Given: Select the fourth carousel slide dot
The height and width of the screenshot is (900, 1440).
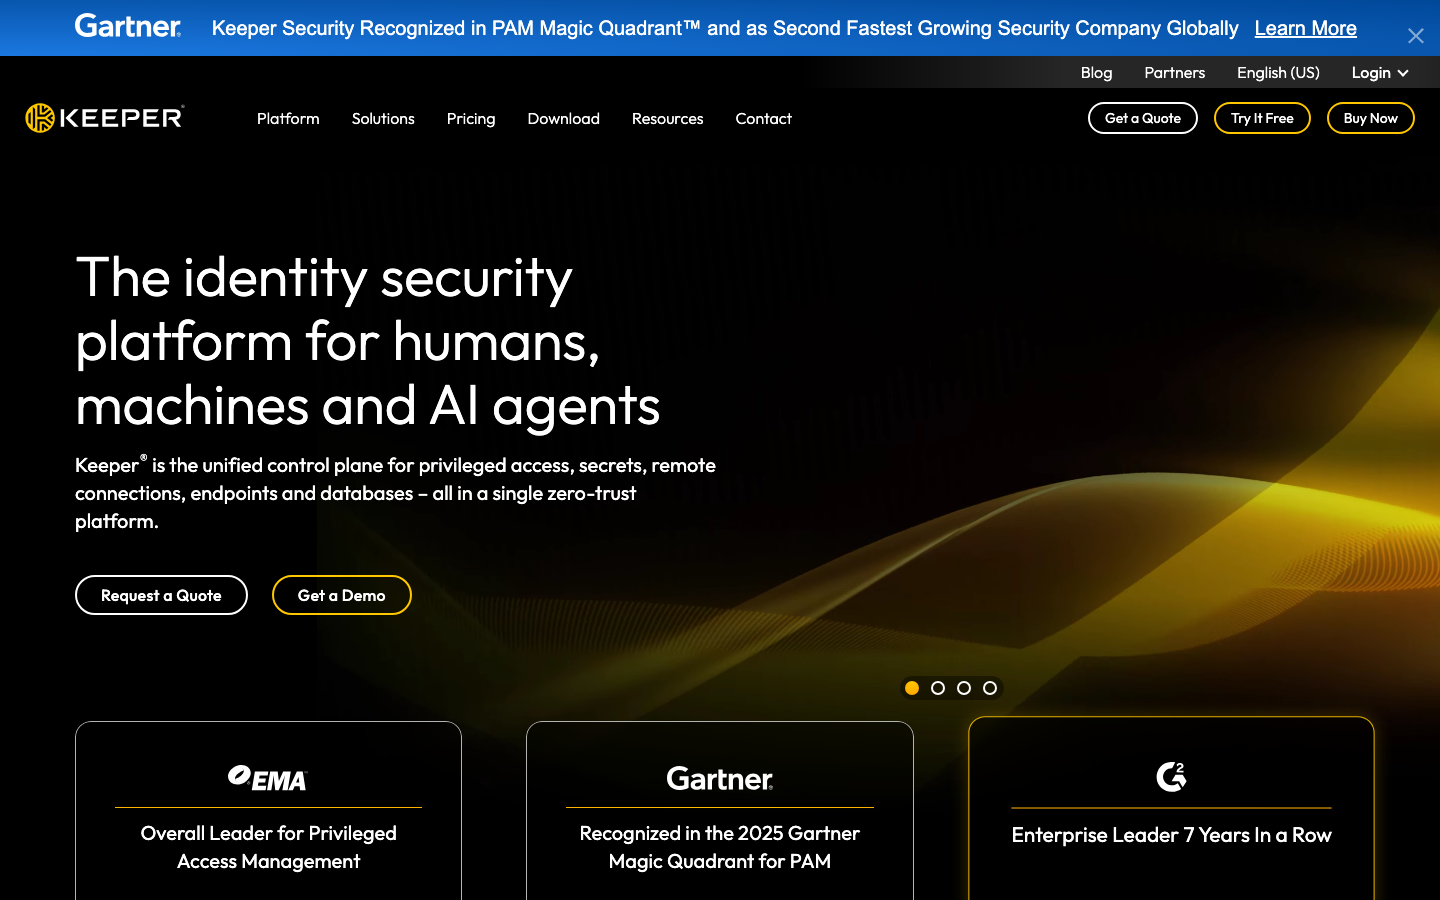Looking at the screenshot, I should click(990, 688).
